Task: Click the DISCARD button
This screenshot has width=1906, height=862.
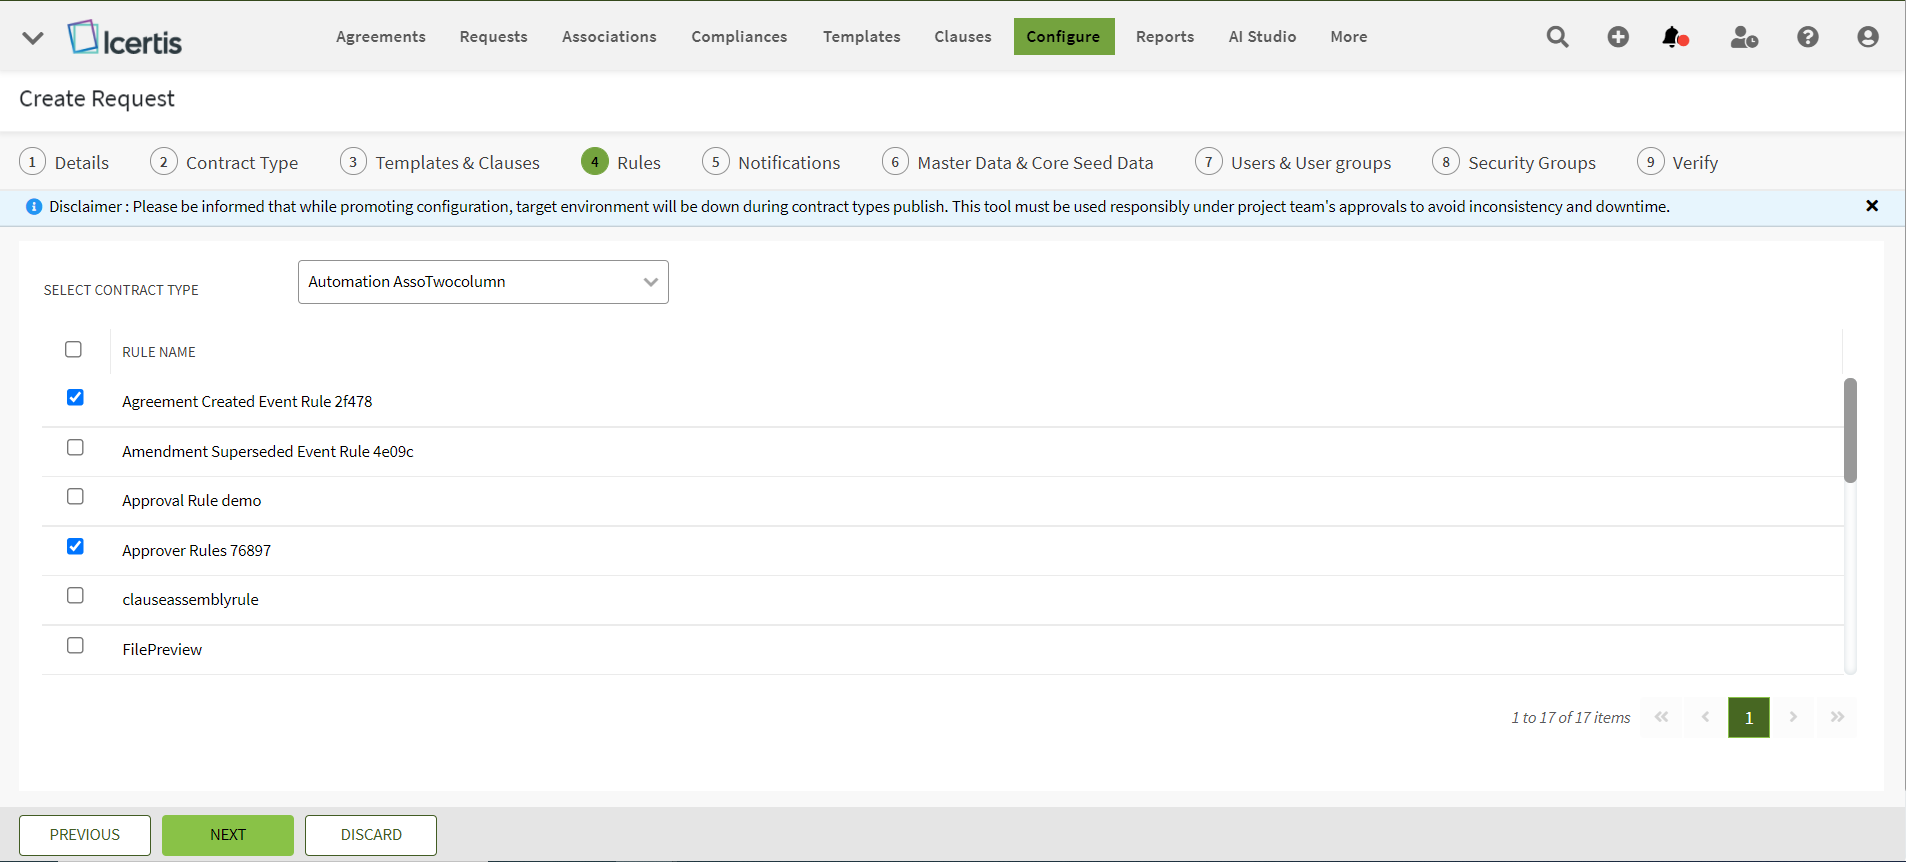Action: point(371,835)
